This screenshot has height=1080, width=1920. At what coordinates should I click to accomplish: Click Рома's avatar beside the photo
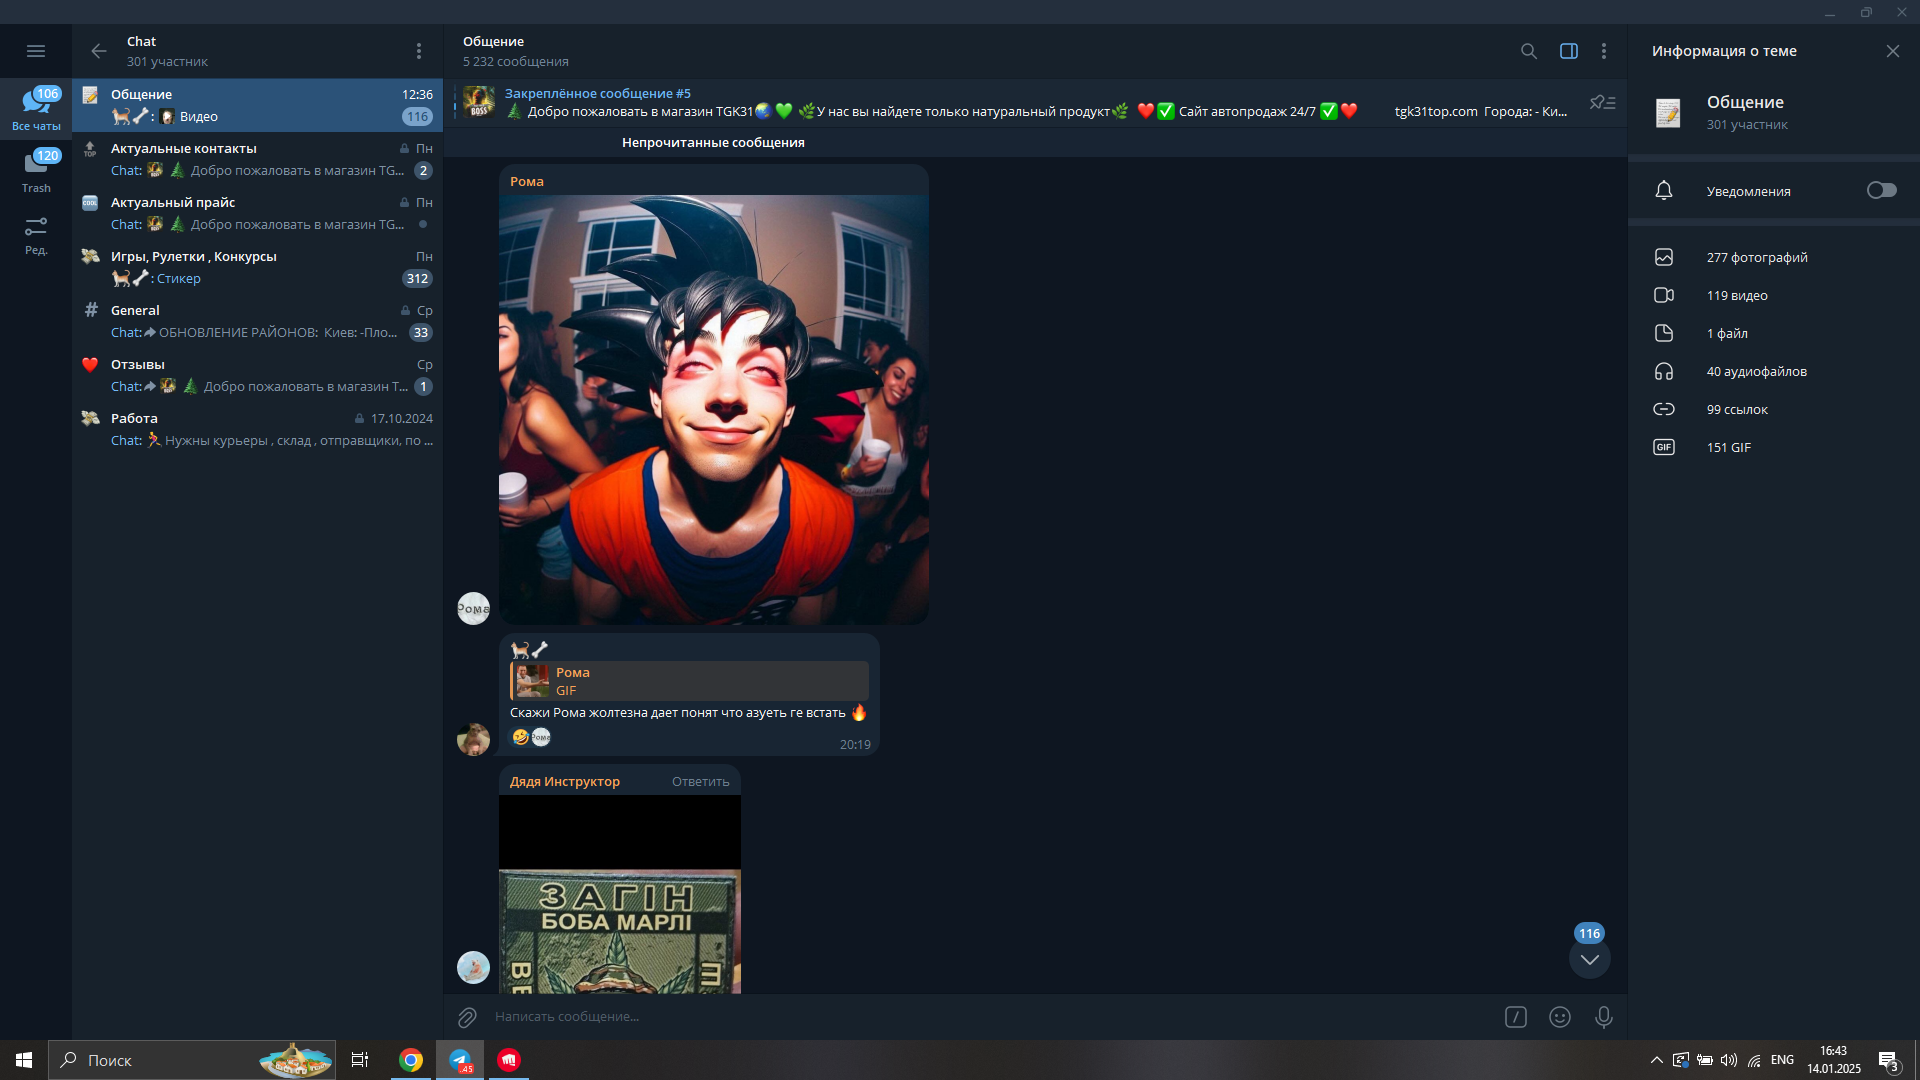473,608
